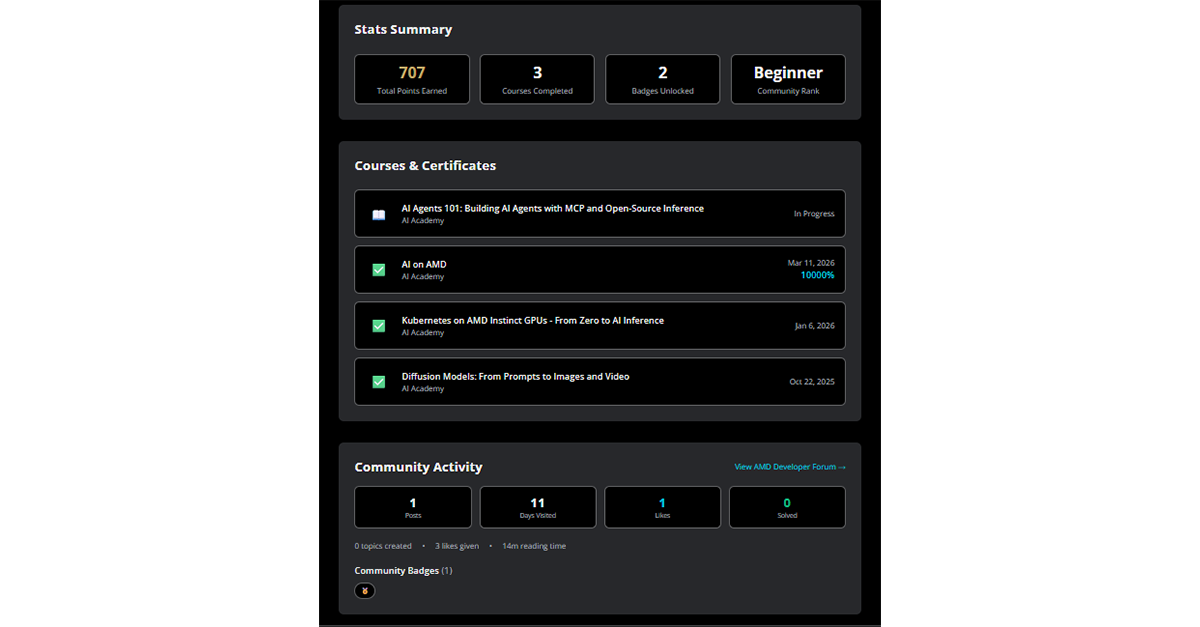This screenshot has height=627, width=1200.
Task: Click the arrow in View AMD Developer Forum link
Action: pos(842,466)
